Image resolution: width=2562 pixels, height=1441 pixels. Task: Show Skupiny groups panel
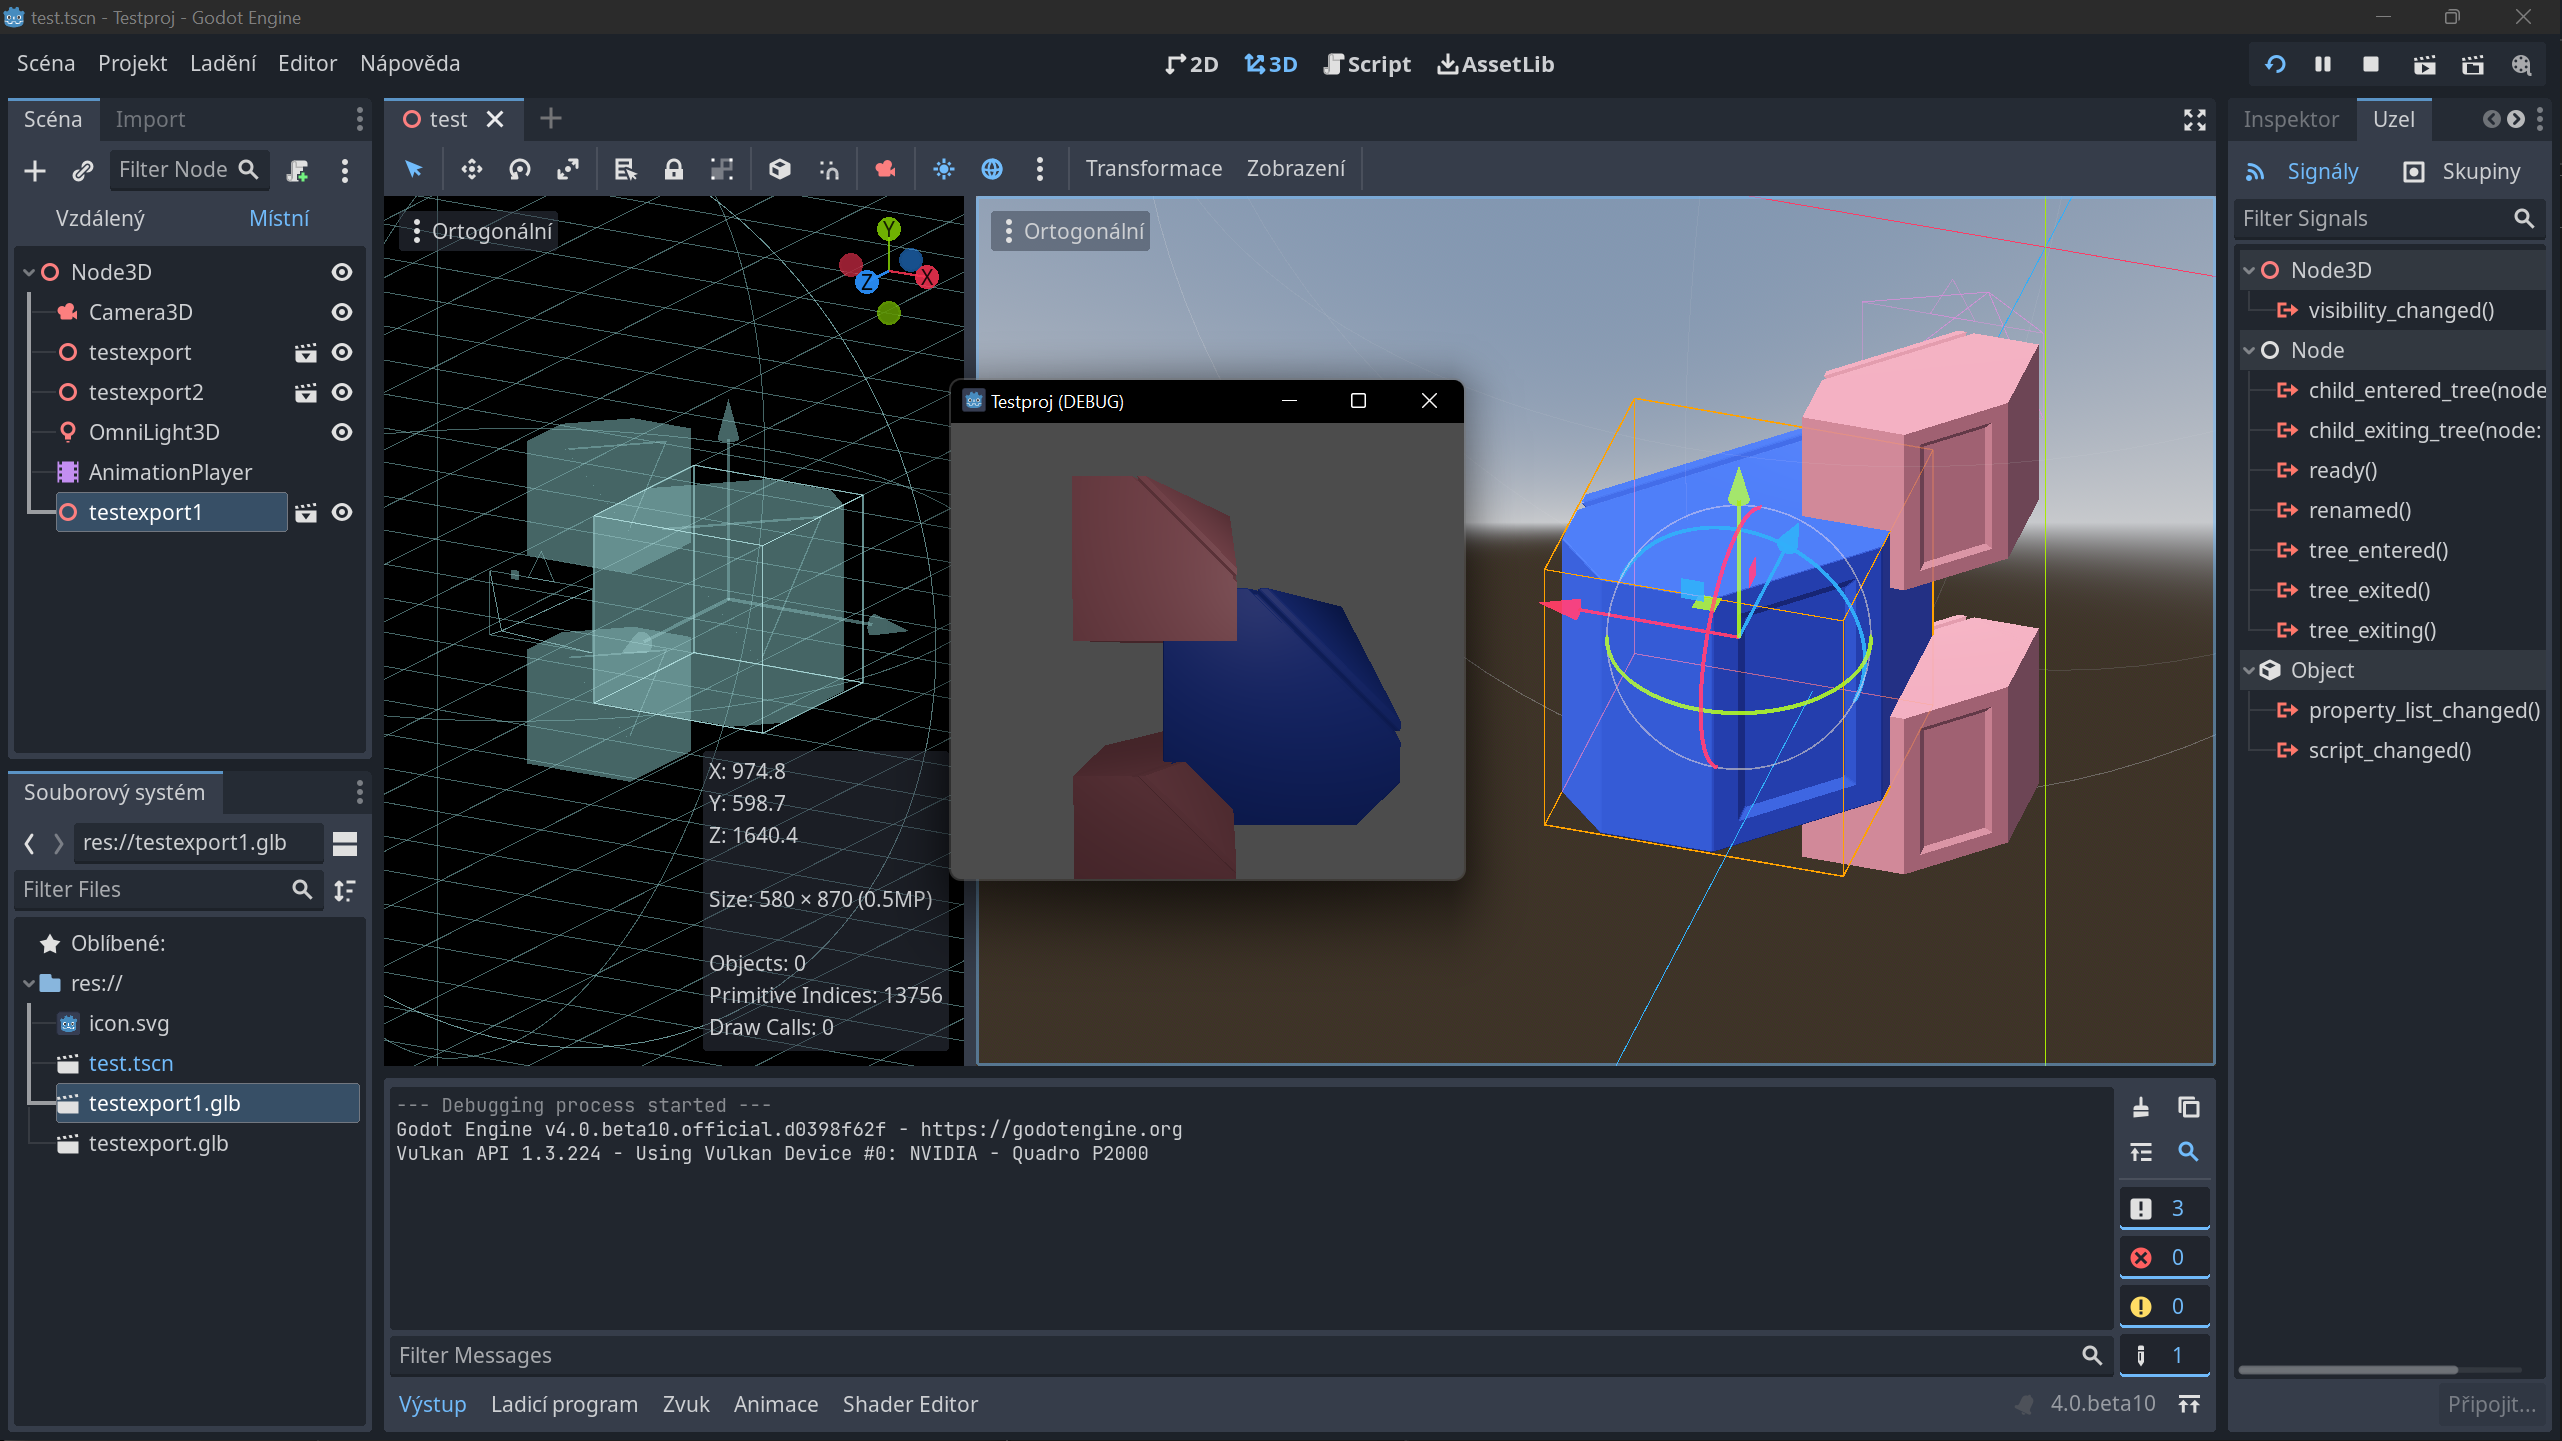point(2461,172)
